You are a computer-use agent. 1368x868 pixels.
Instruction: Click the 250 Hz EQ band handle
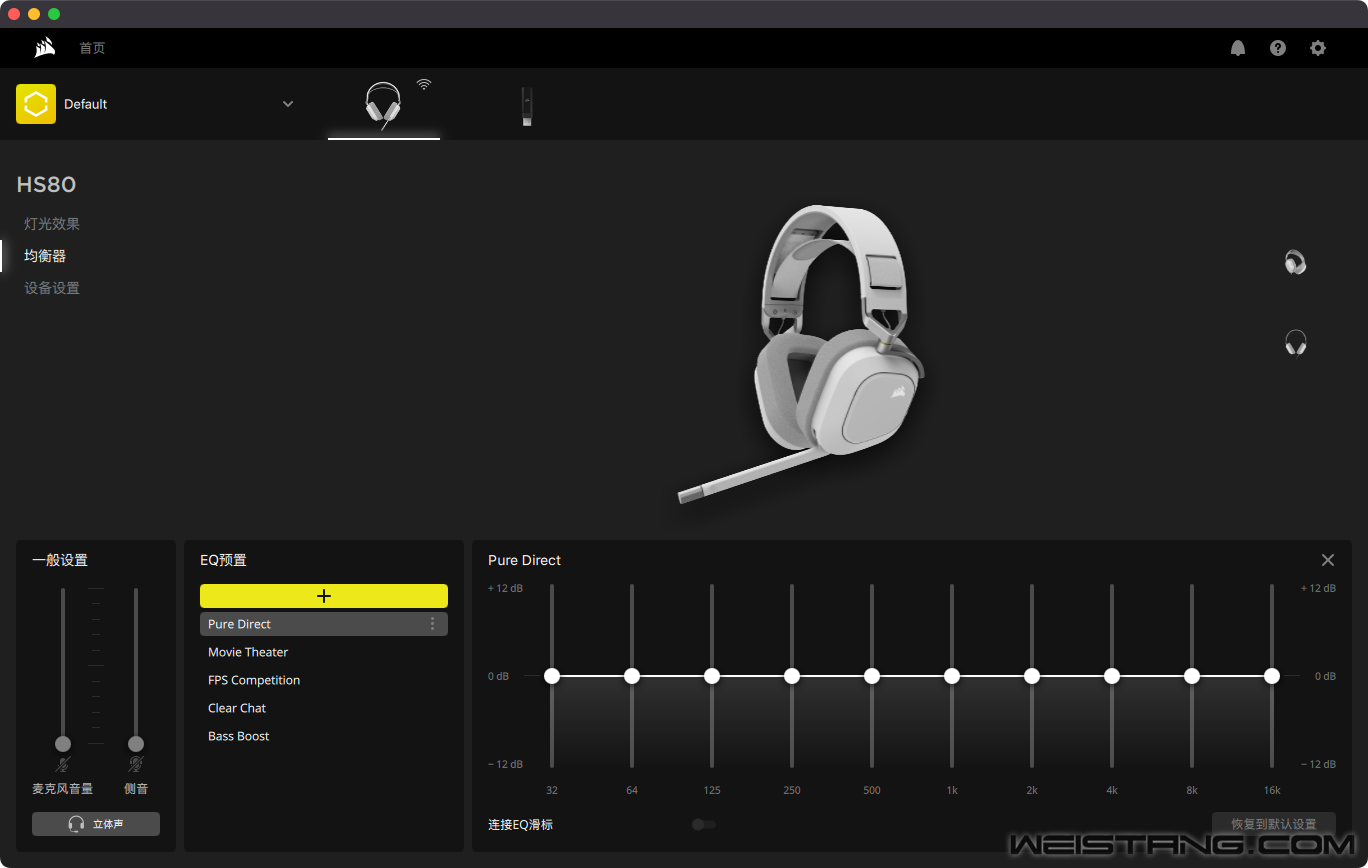792,676
